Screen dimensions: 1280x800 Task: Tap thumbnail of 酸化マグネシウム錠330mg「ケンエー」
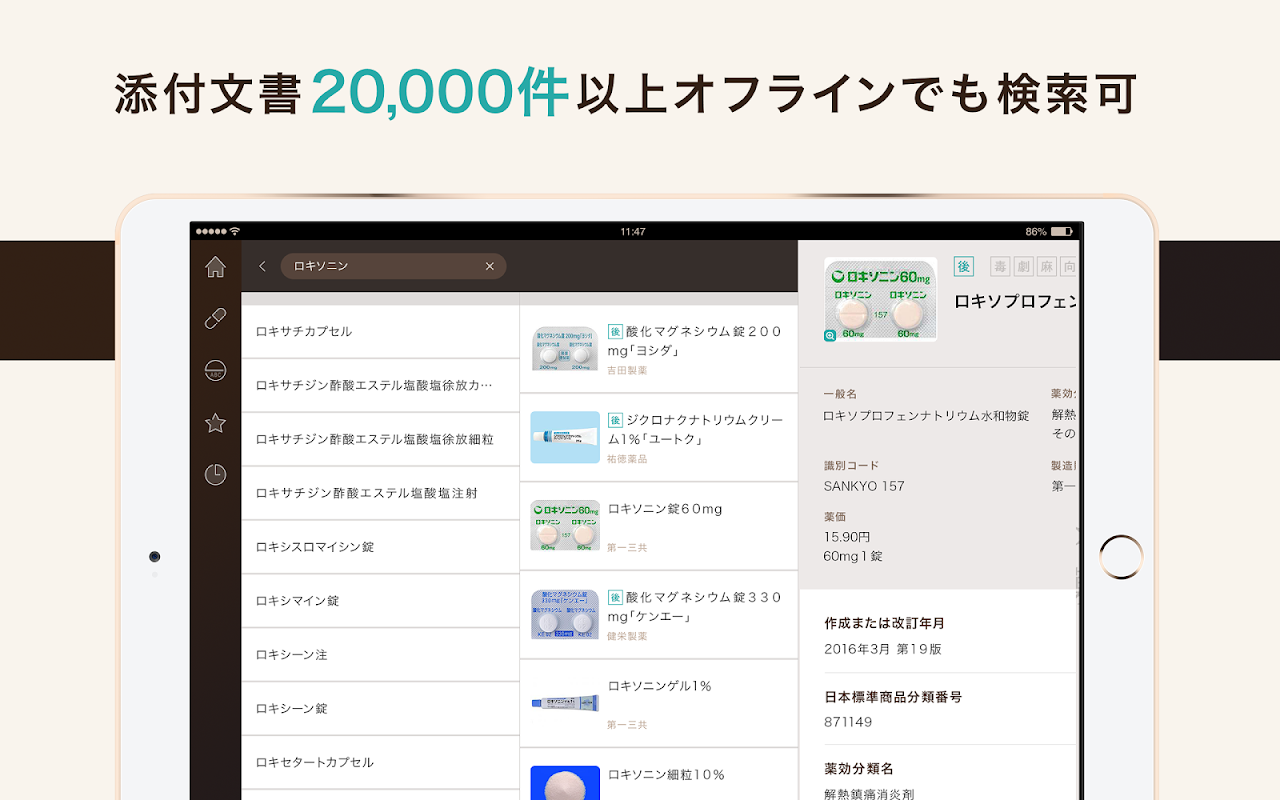click(x=565, y=614)
